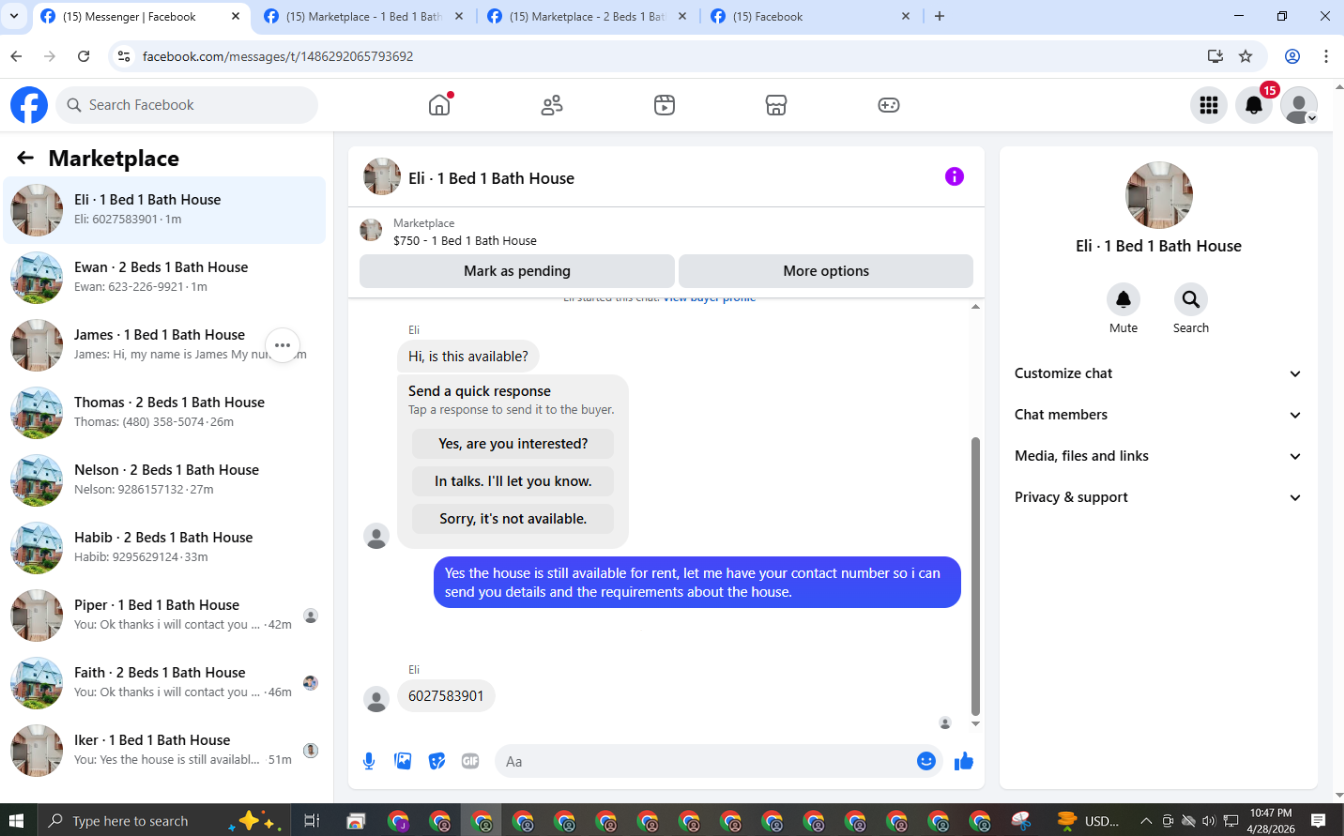Click Mark as pending button
1344x836 pixels.
[517, 271]
